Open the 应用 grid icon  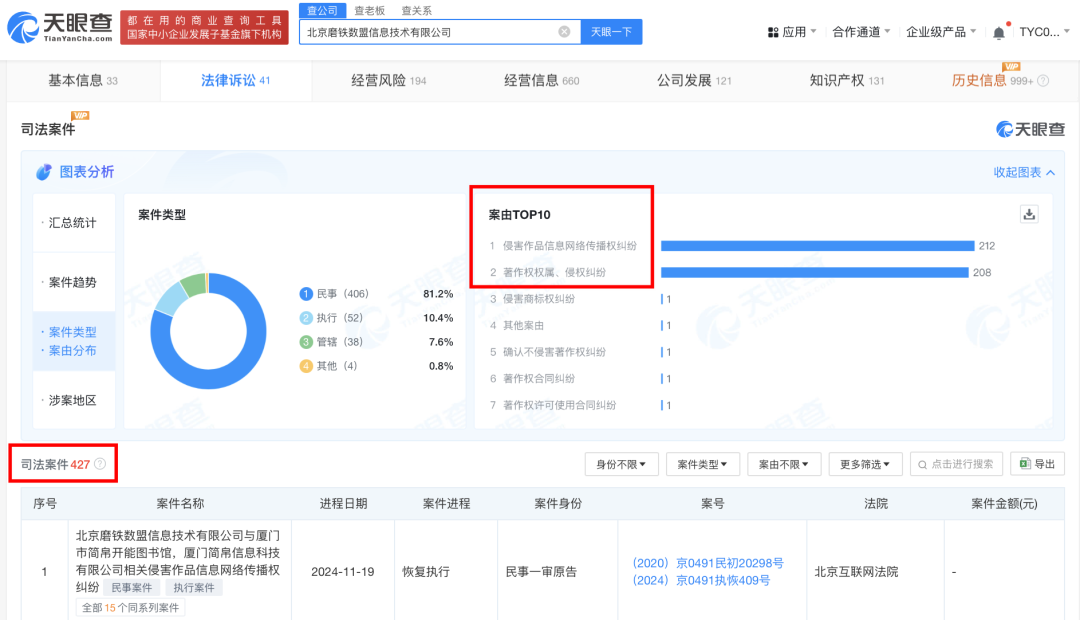tap(773, 32)
